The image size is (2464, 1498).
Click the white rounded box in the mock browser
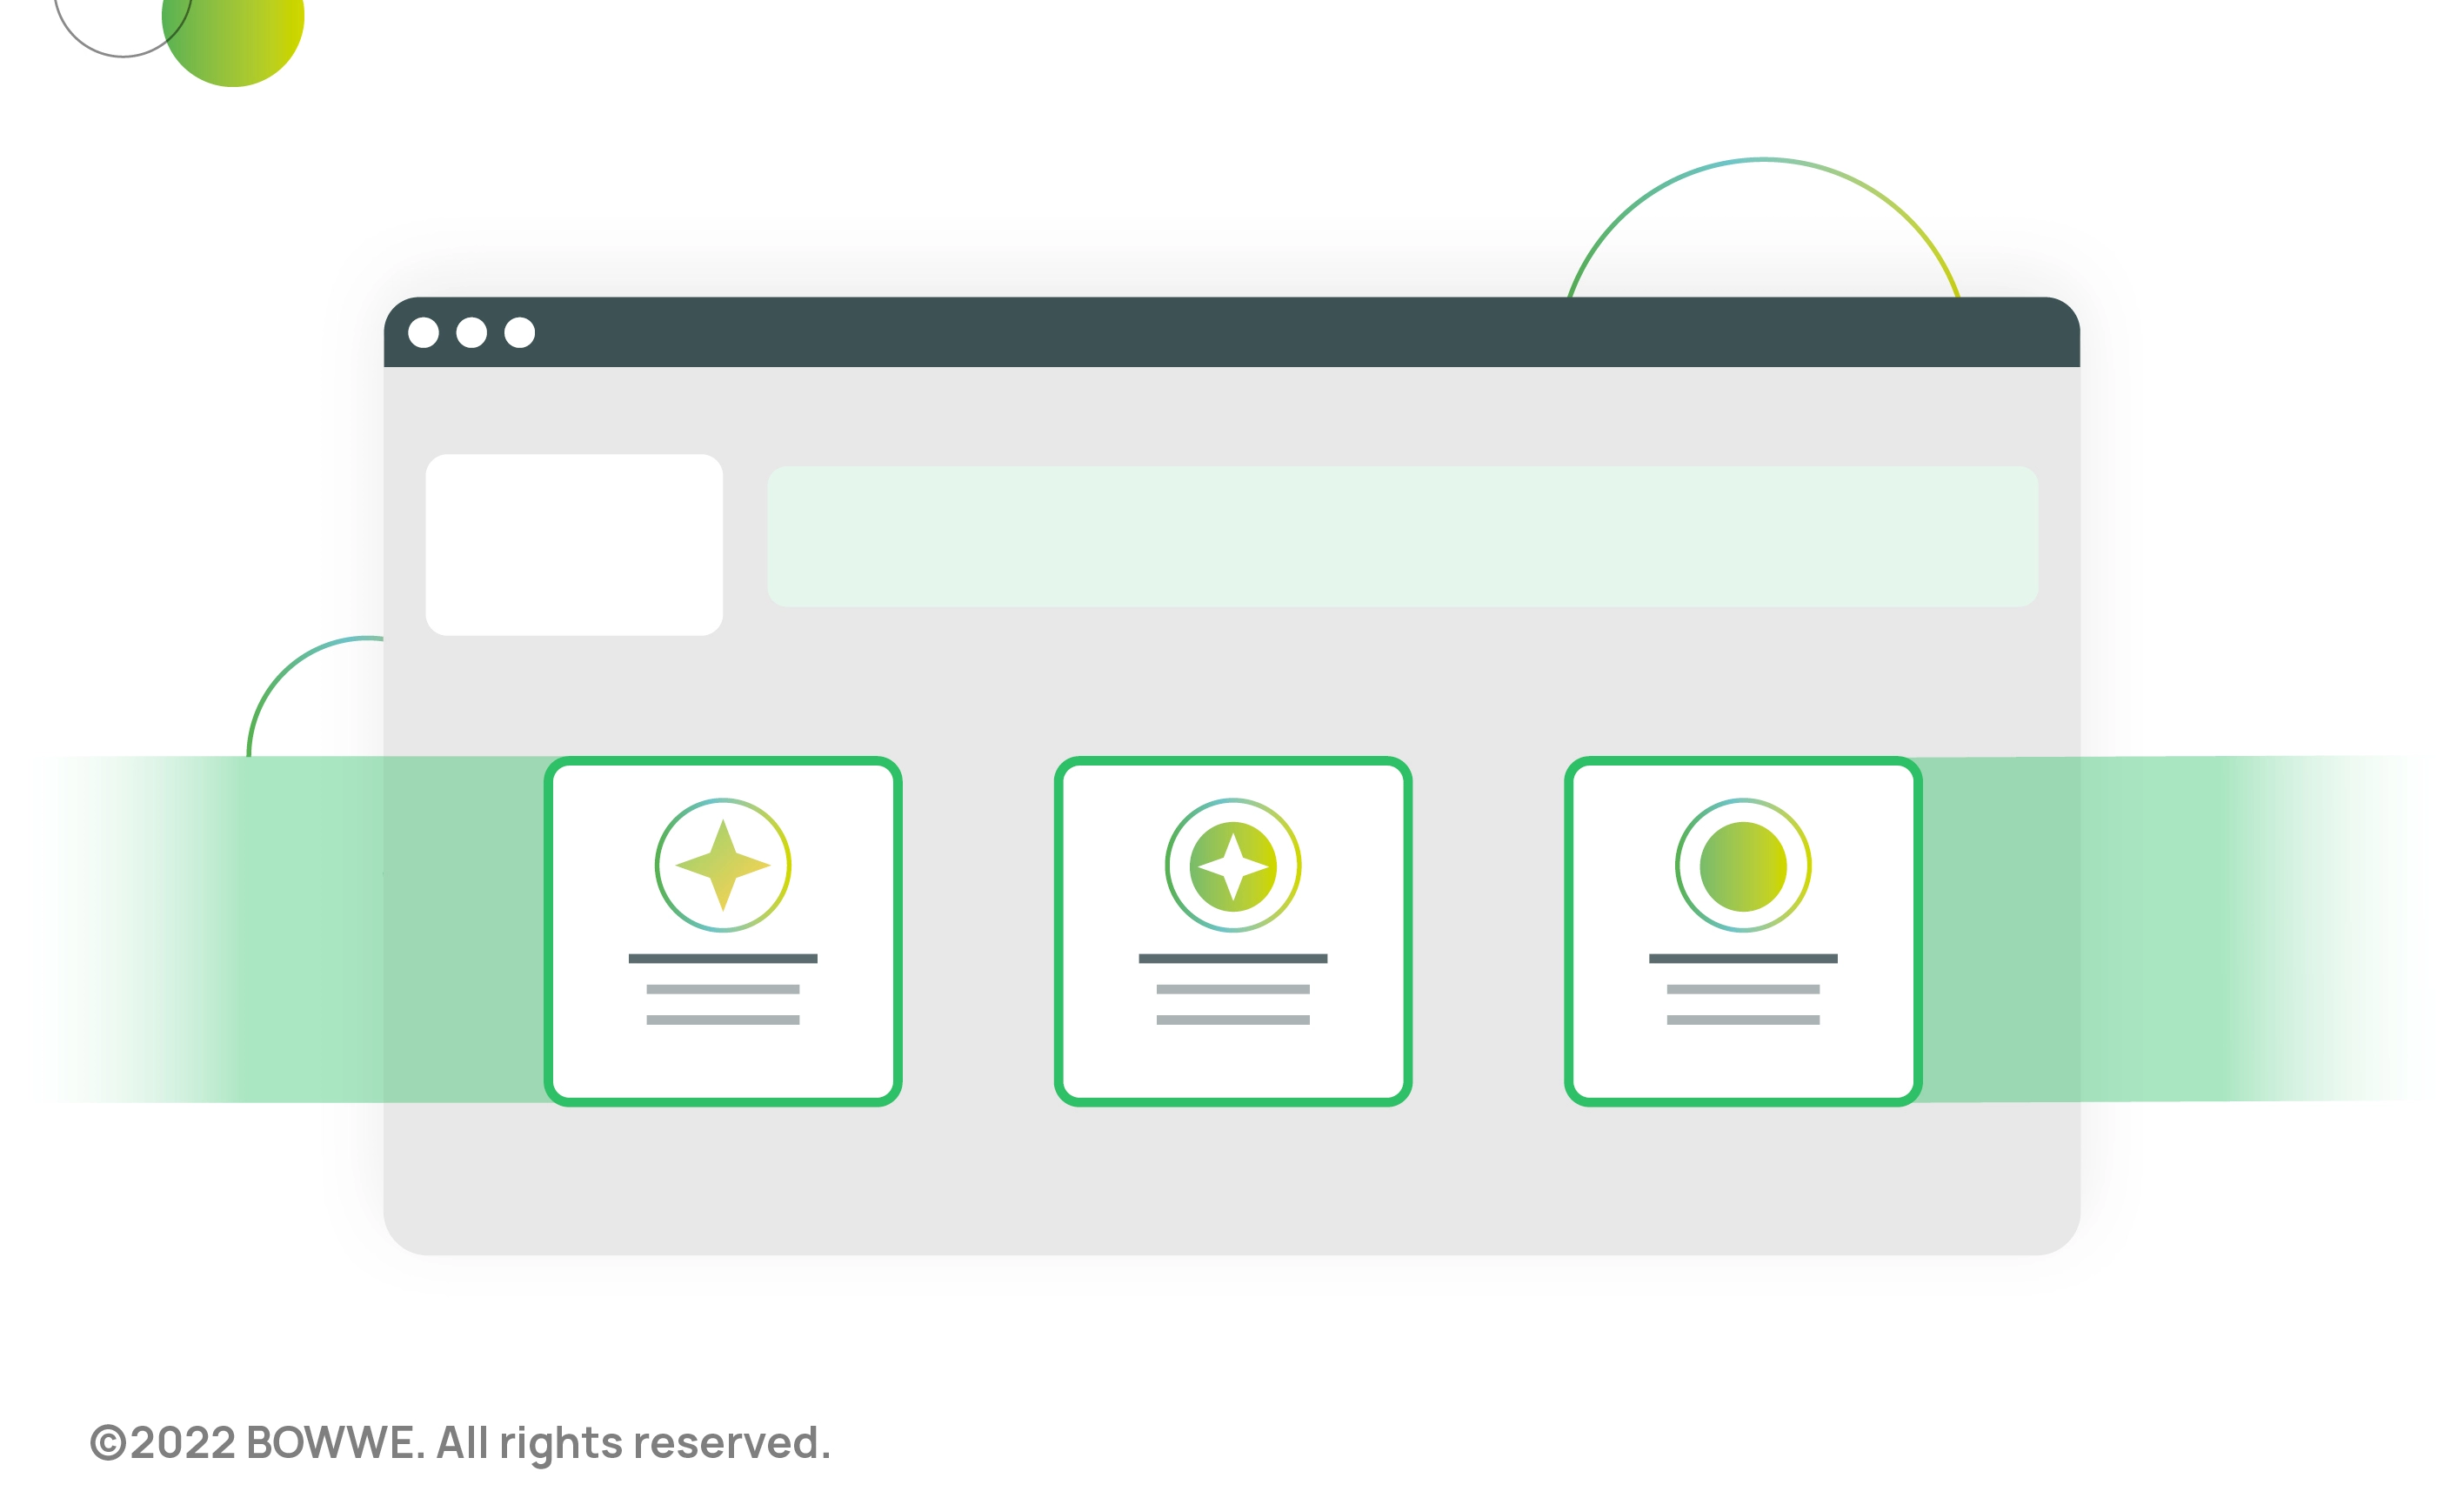pos(574,545)
